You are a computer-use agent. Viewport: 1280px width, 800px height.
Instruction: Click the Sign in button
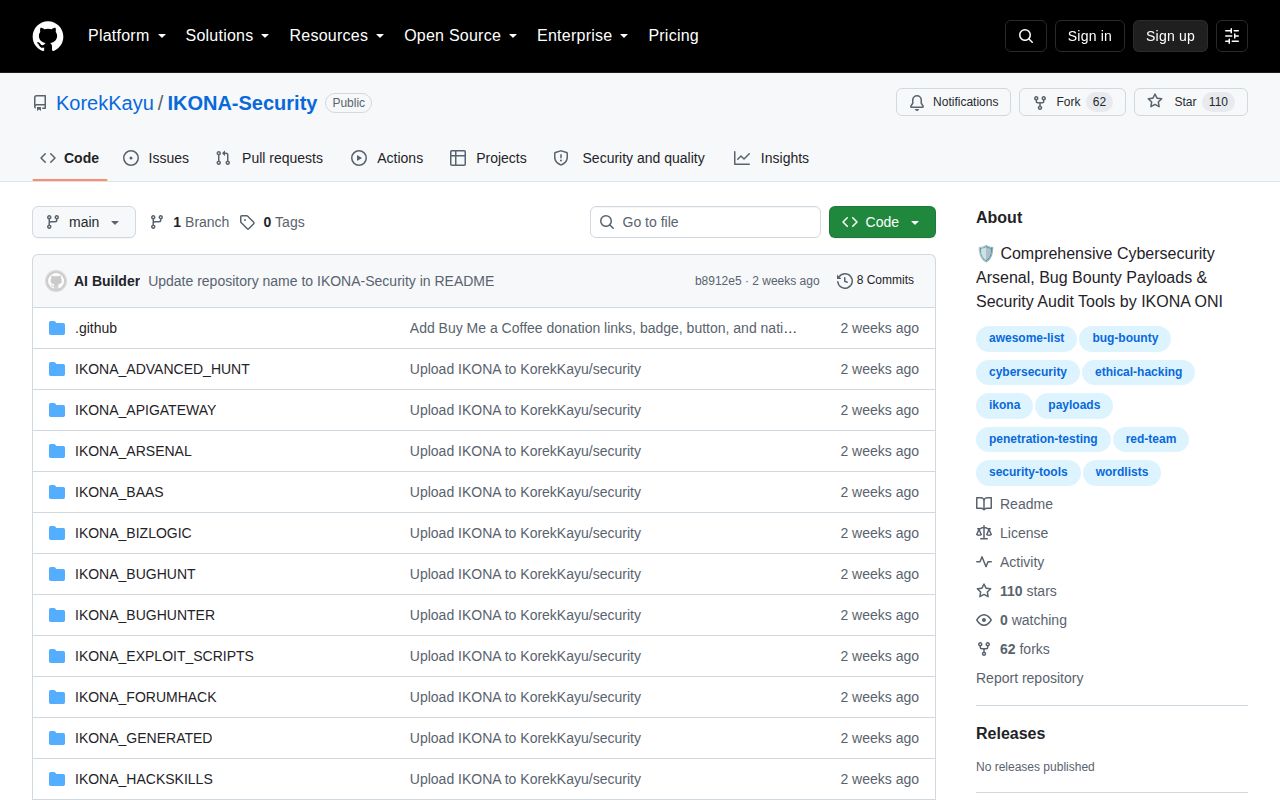(x=1089, y=36)
